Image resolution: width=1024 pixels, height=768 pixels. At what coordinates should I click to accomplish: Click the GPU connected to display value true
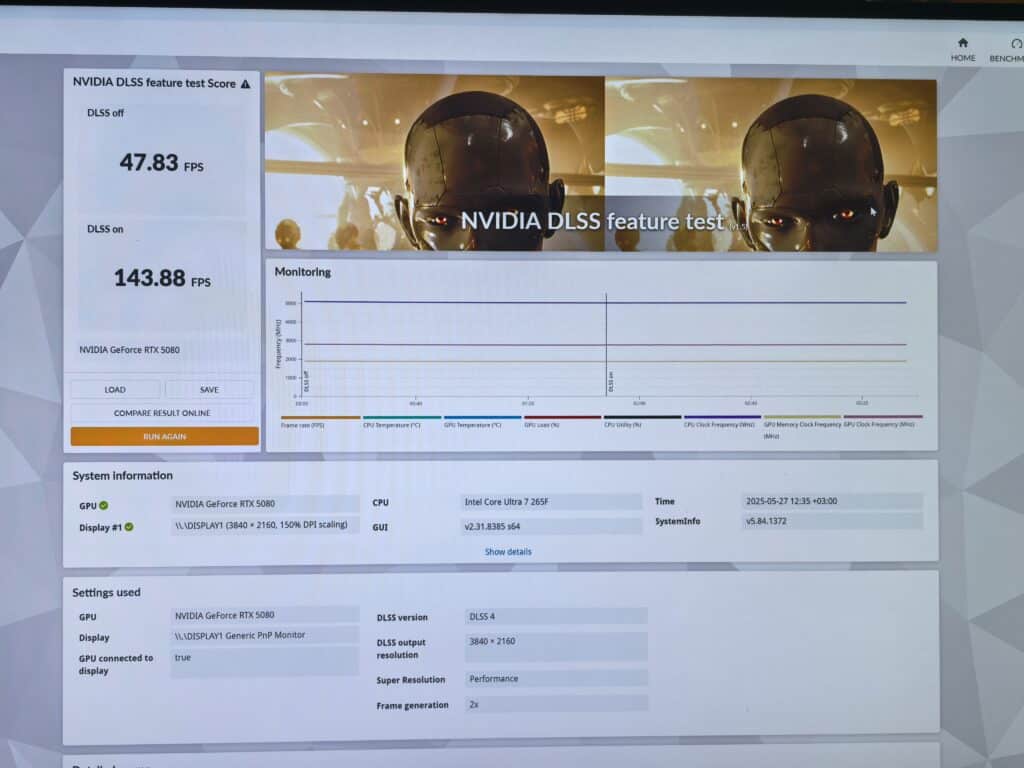264,662
